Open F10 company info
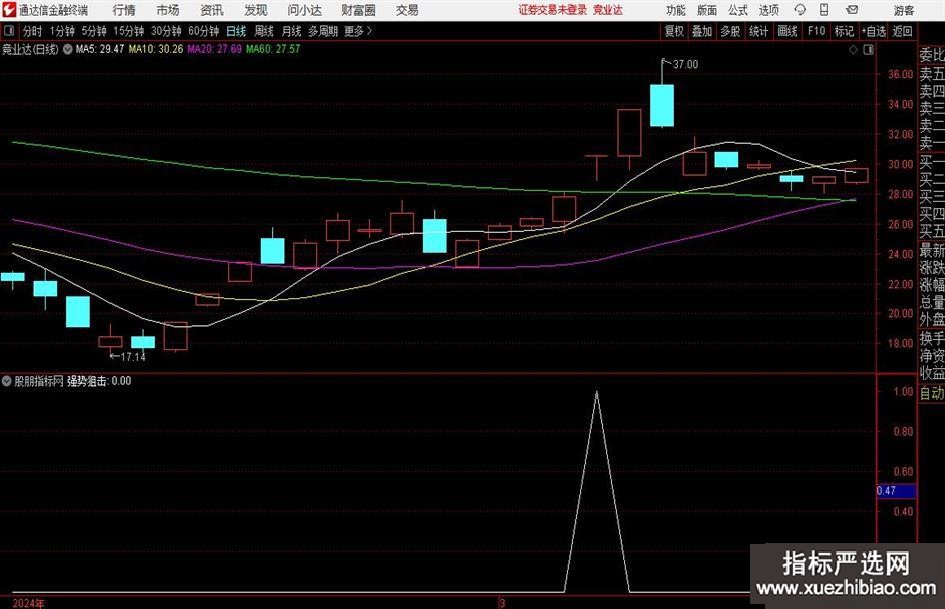 [817, 31]
